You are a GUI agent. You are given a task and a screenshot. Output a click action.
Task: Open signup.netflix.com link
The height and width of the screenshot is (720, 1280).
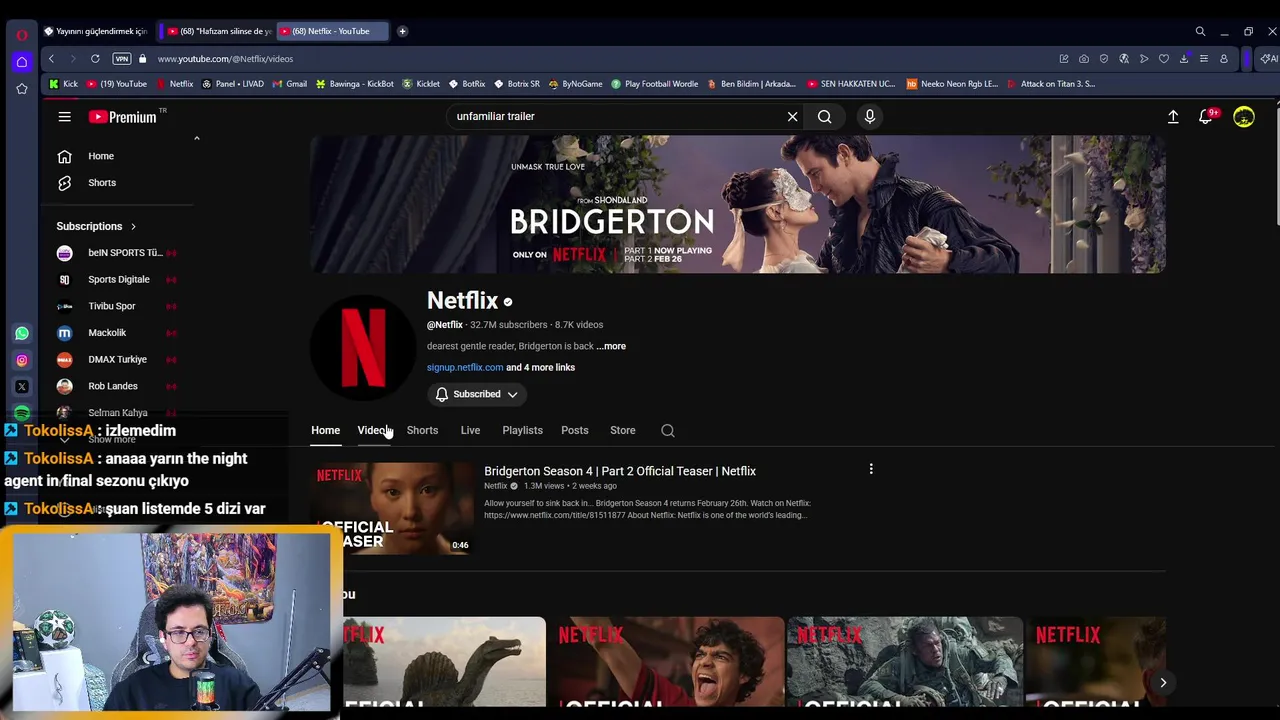pos(465,367)
